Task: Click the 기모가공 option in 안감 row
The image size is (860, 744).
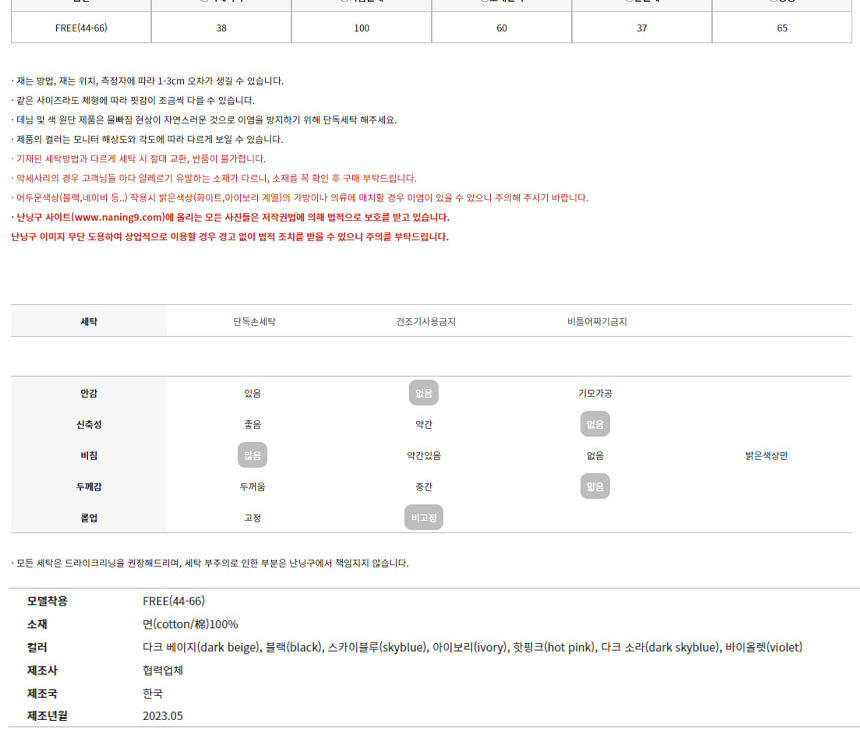Action: 595,394
